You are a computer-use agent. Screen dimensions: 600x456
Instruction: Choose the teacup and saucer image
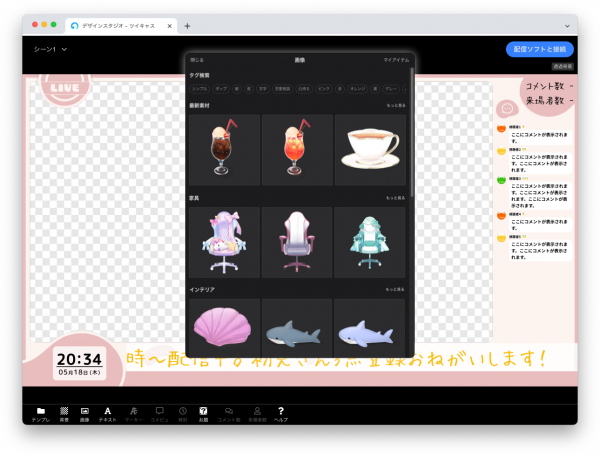point(370,150)
